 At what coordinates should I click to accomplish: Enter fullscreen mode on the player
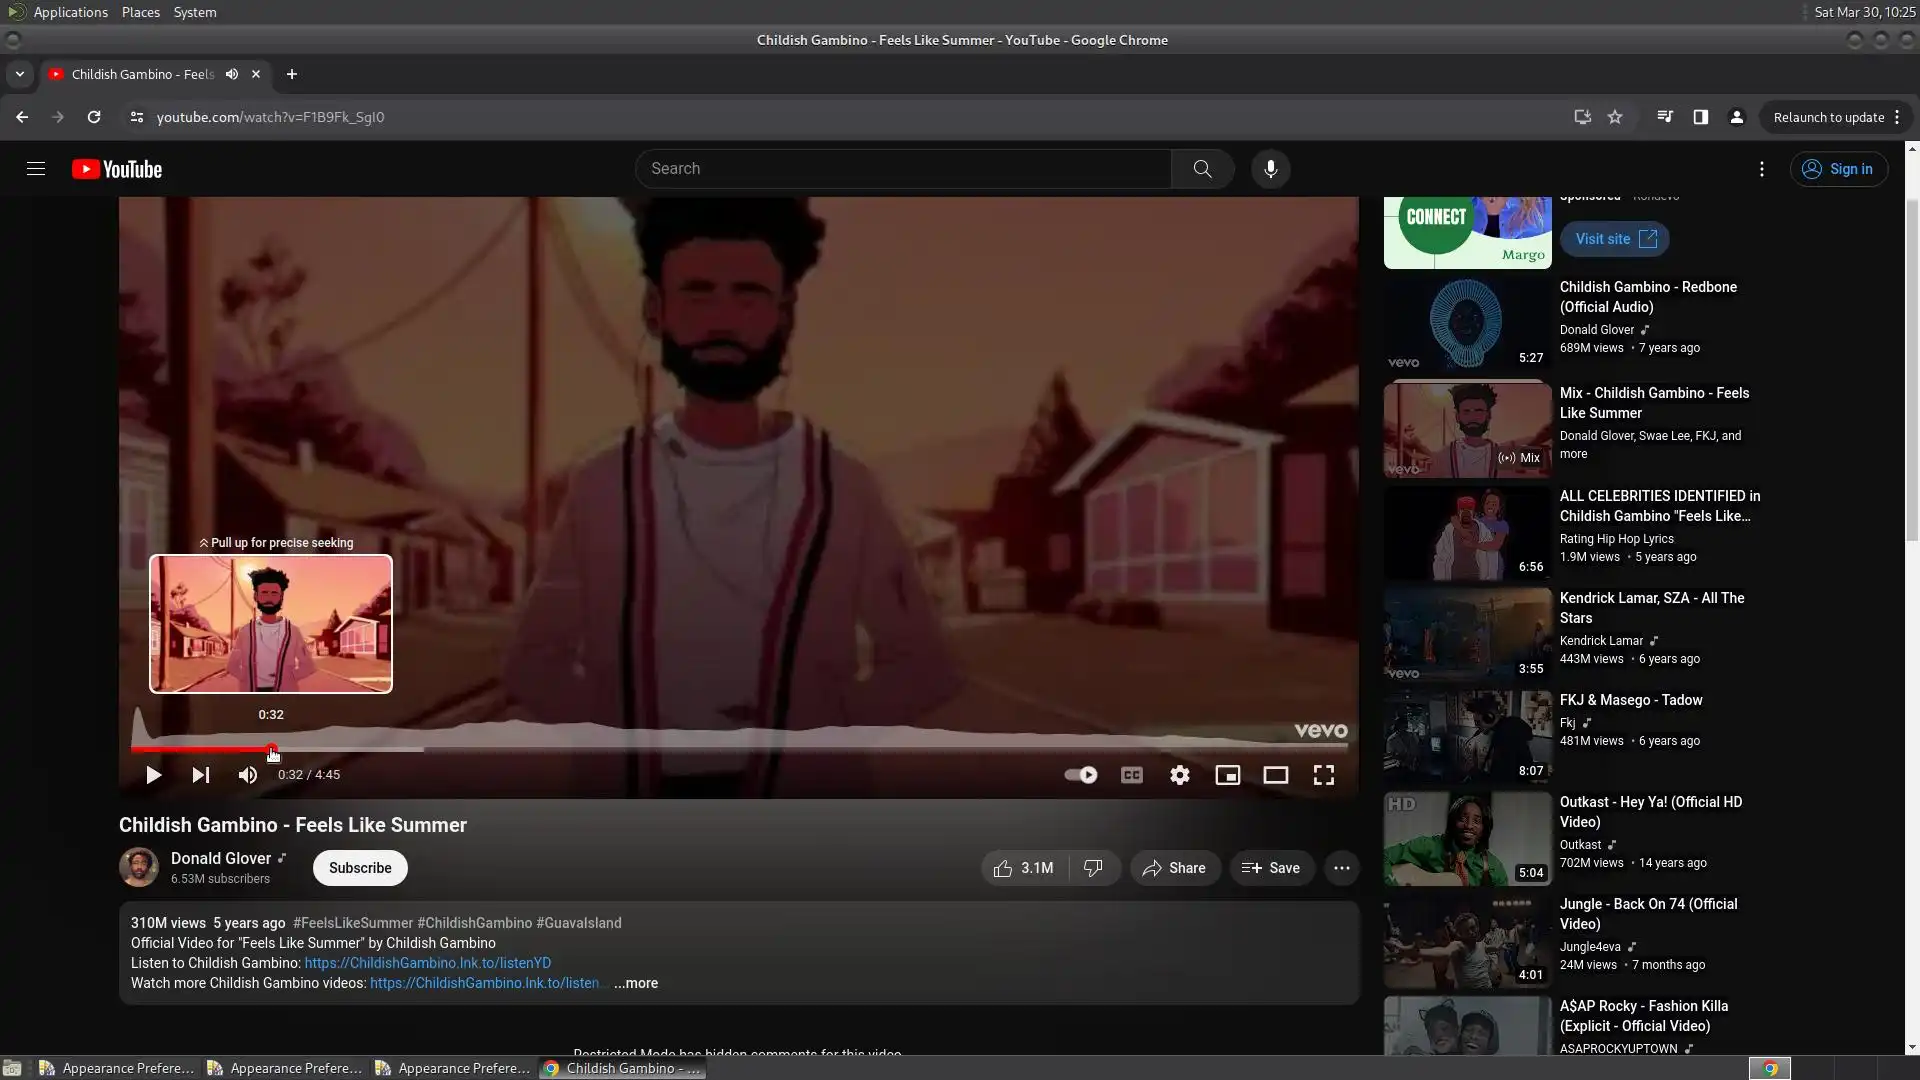[x=1323, y=775]
